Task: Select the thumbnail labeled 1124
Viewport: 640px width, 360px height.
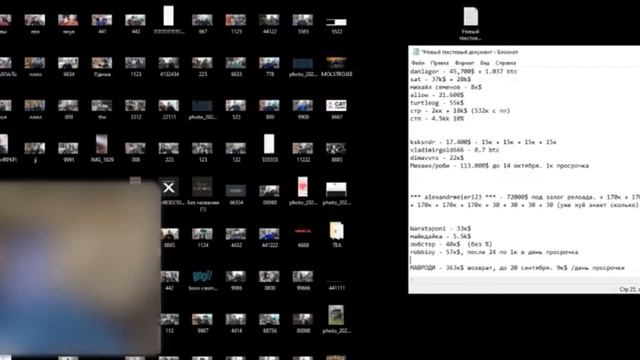Action: 202,238
